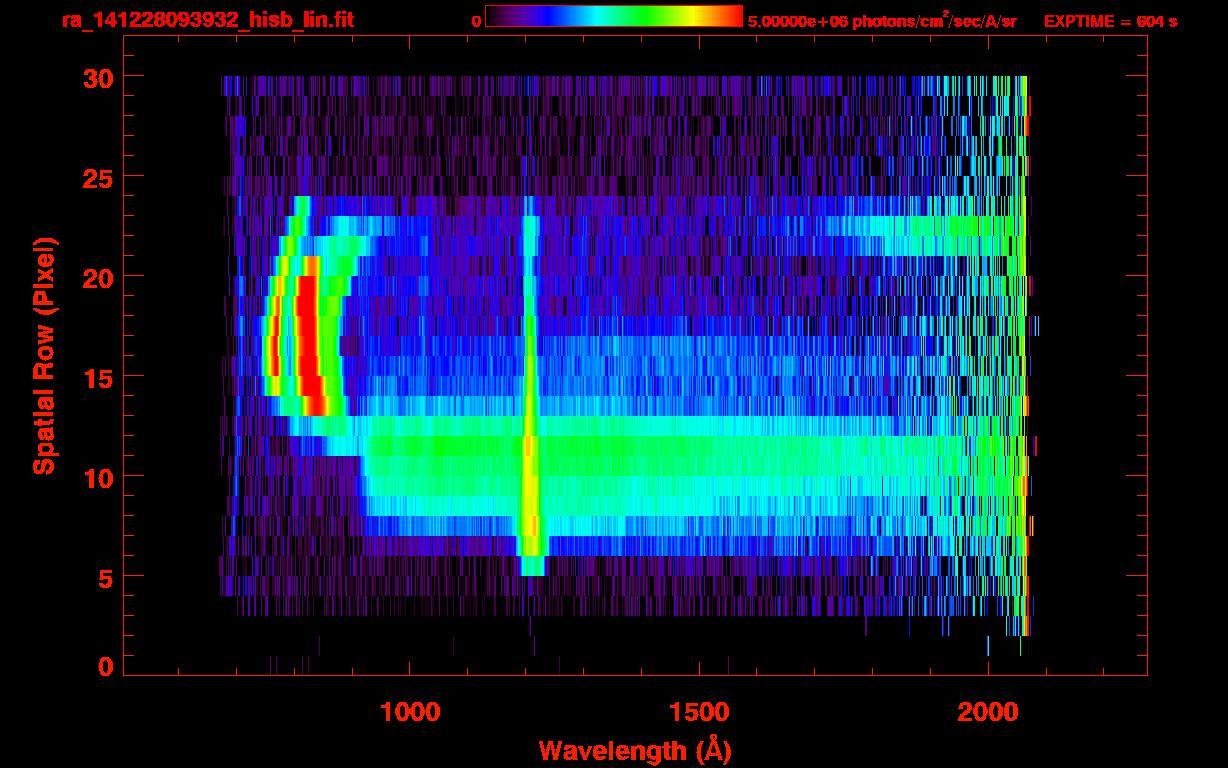Click the colorbar minimum value 0
The width and height of the screenshot is (1228, 768).
(x=477, y=21)
